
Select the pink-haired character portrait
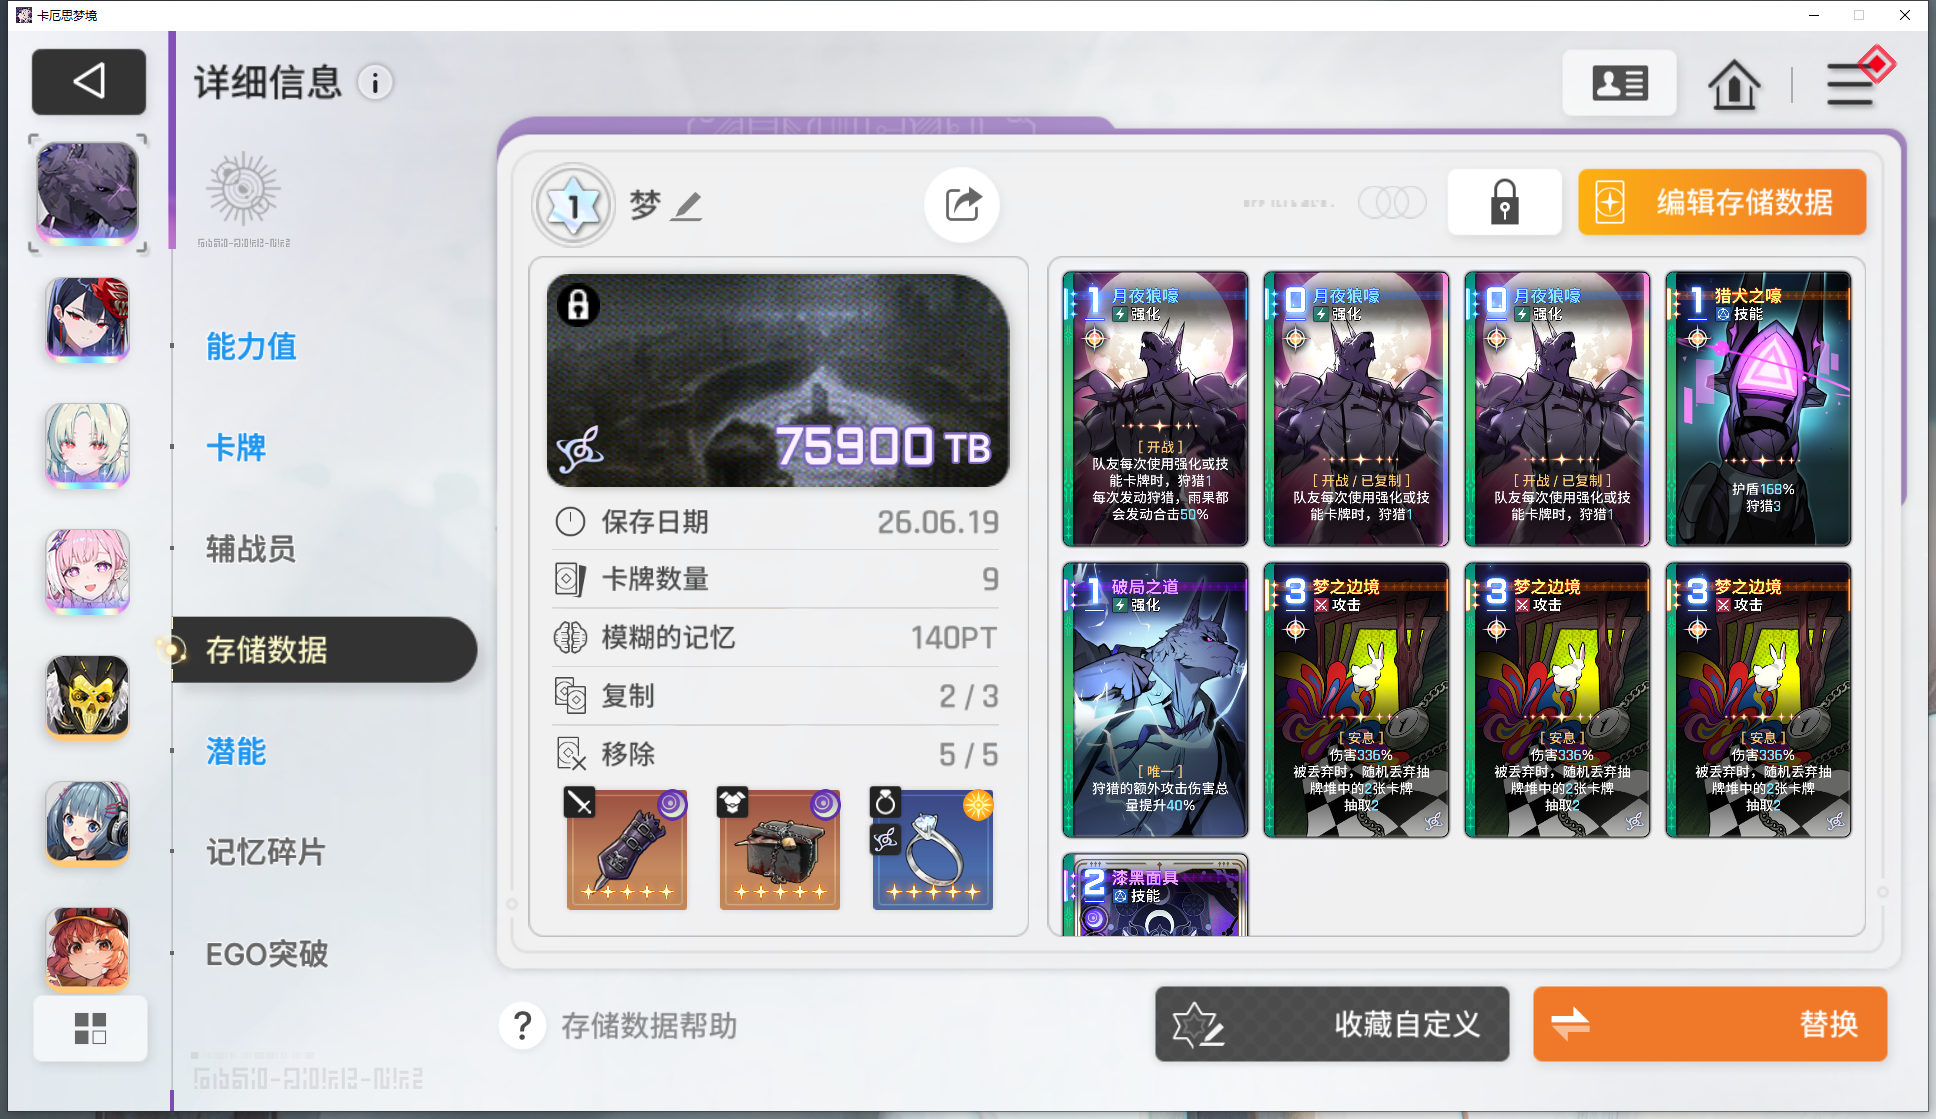pyautogui.click(x=88, y=572)
